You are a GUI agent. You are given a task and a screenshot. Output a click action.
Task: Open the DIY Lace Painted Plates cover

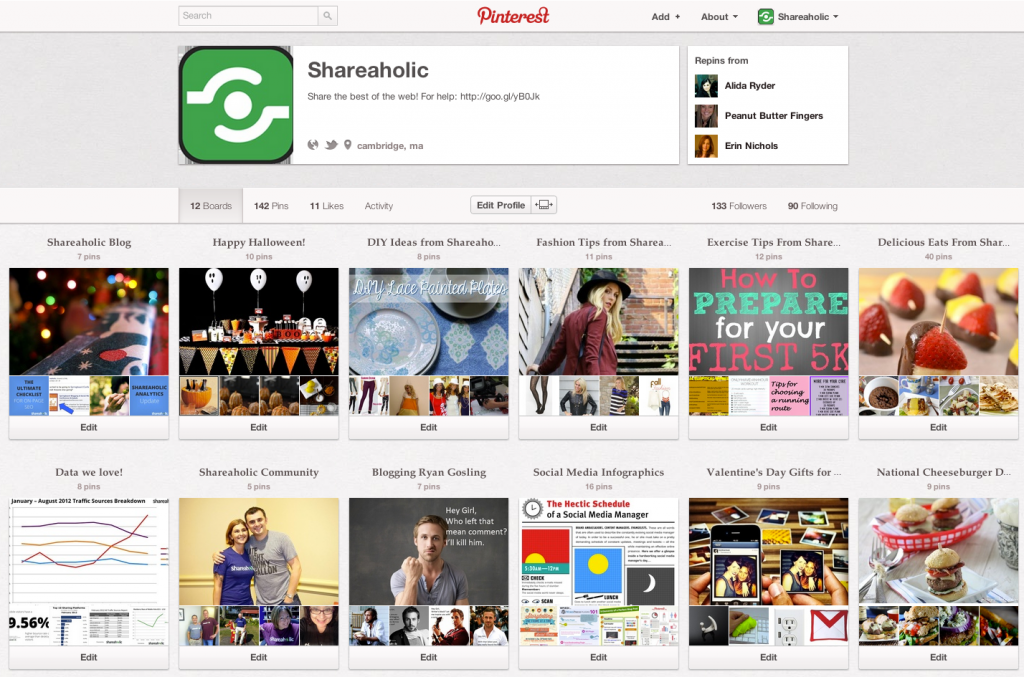click(428, 321)
